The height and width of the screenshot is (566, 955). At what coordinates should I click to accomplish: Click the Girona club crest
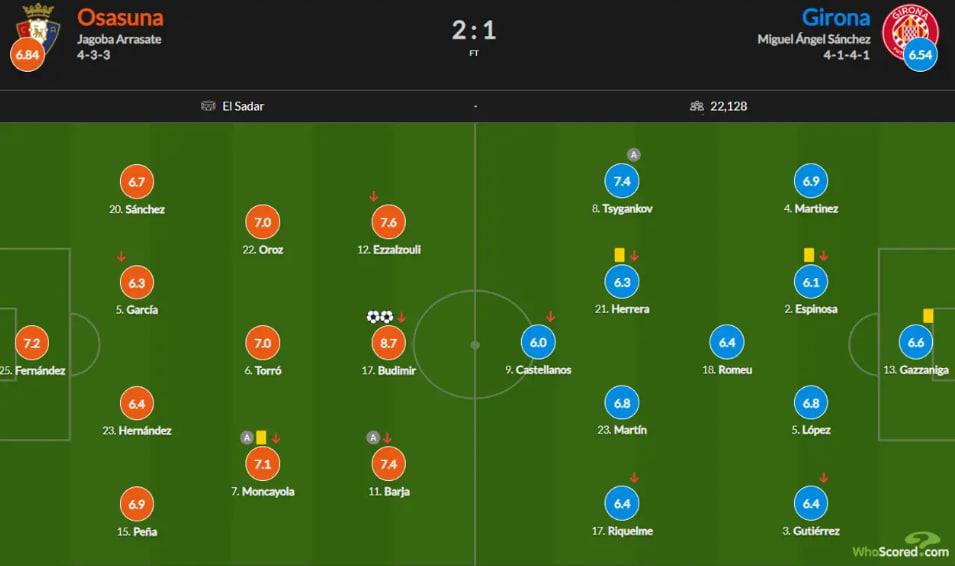[910, 24]
